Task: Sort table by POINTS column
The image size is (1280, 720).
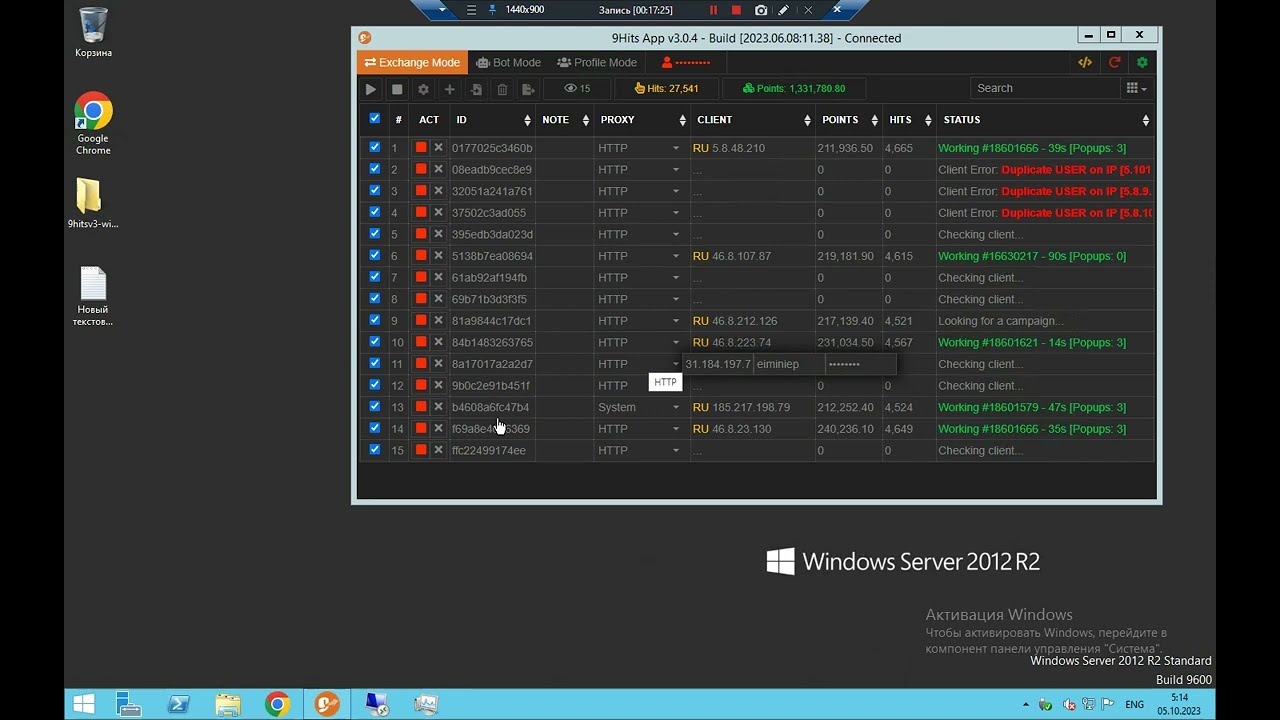Action: pyautogui.click(x=848, y=120)
